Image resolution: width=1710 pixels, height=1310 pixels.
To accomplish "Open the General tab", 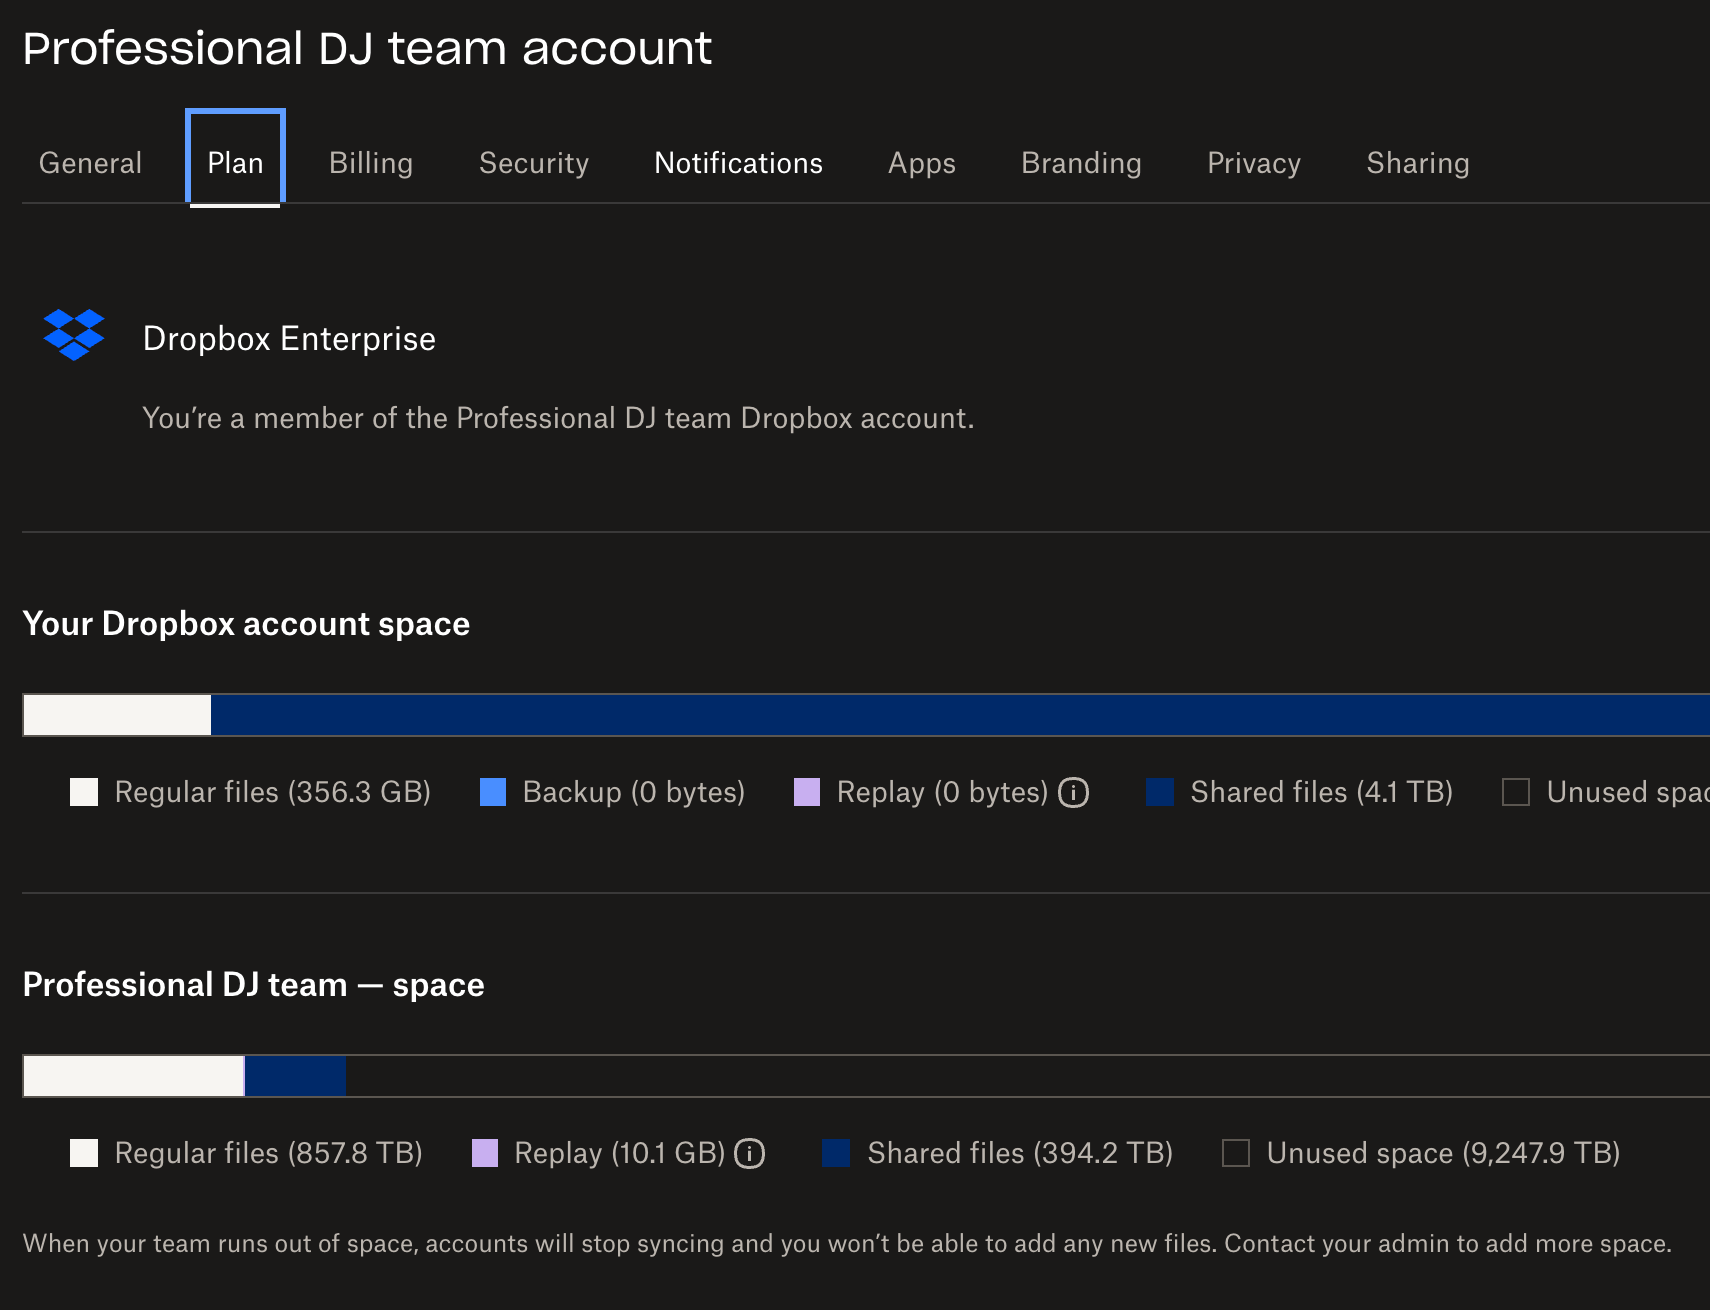I will pos(90,163).
